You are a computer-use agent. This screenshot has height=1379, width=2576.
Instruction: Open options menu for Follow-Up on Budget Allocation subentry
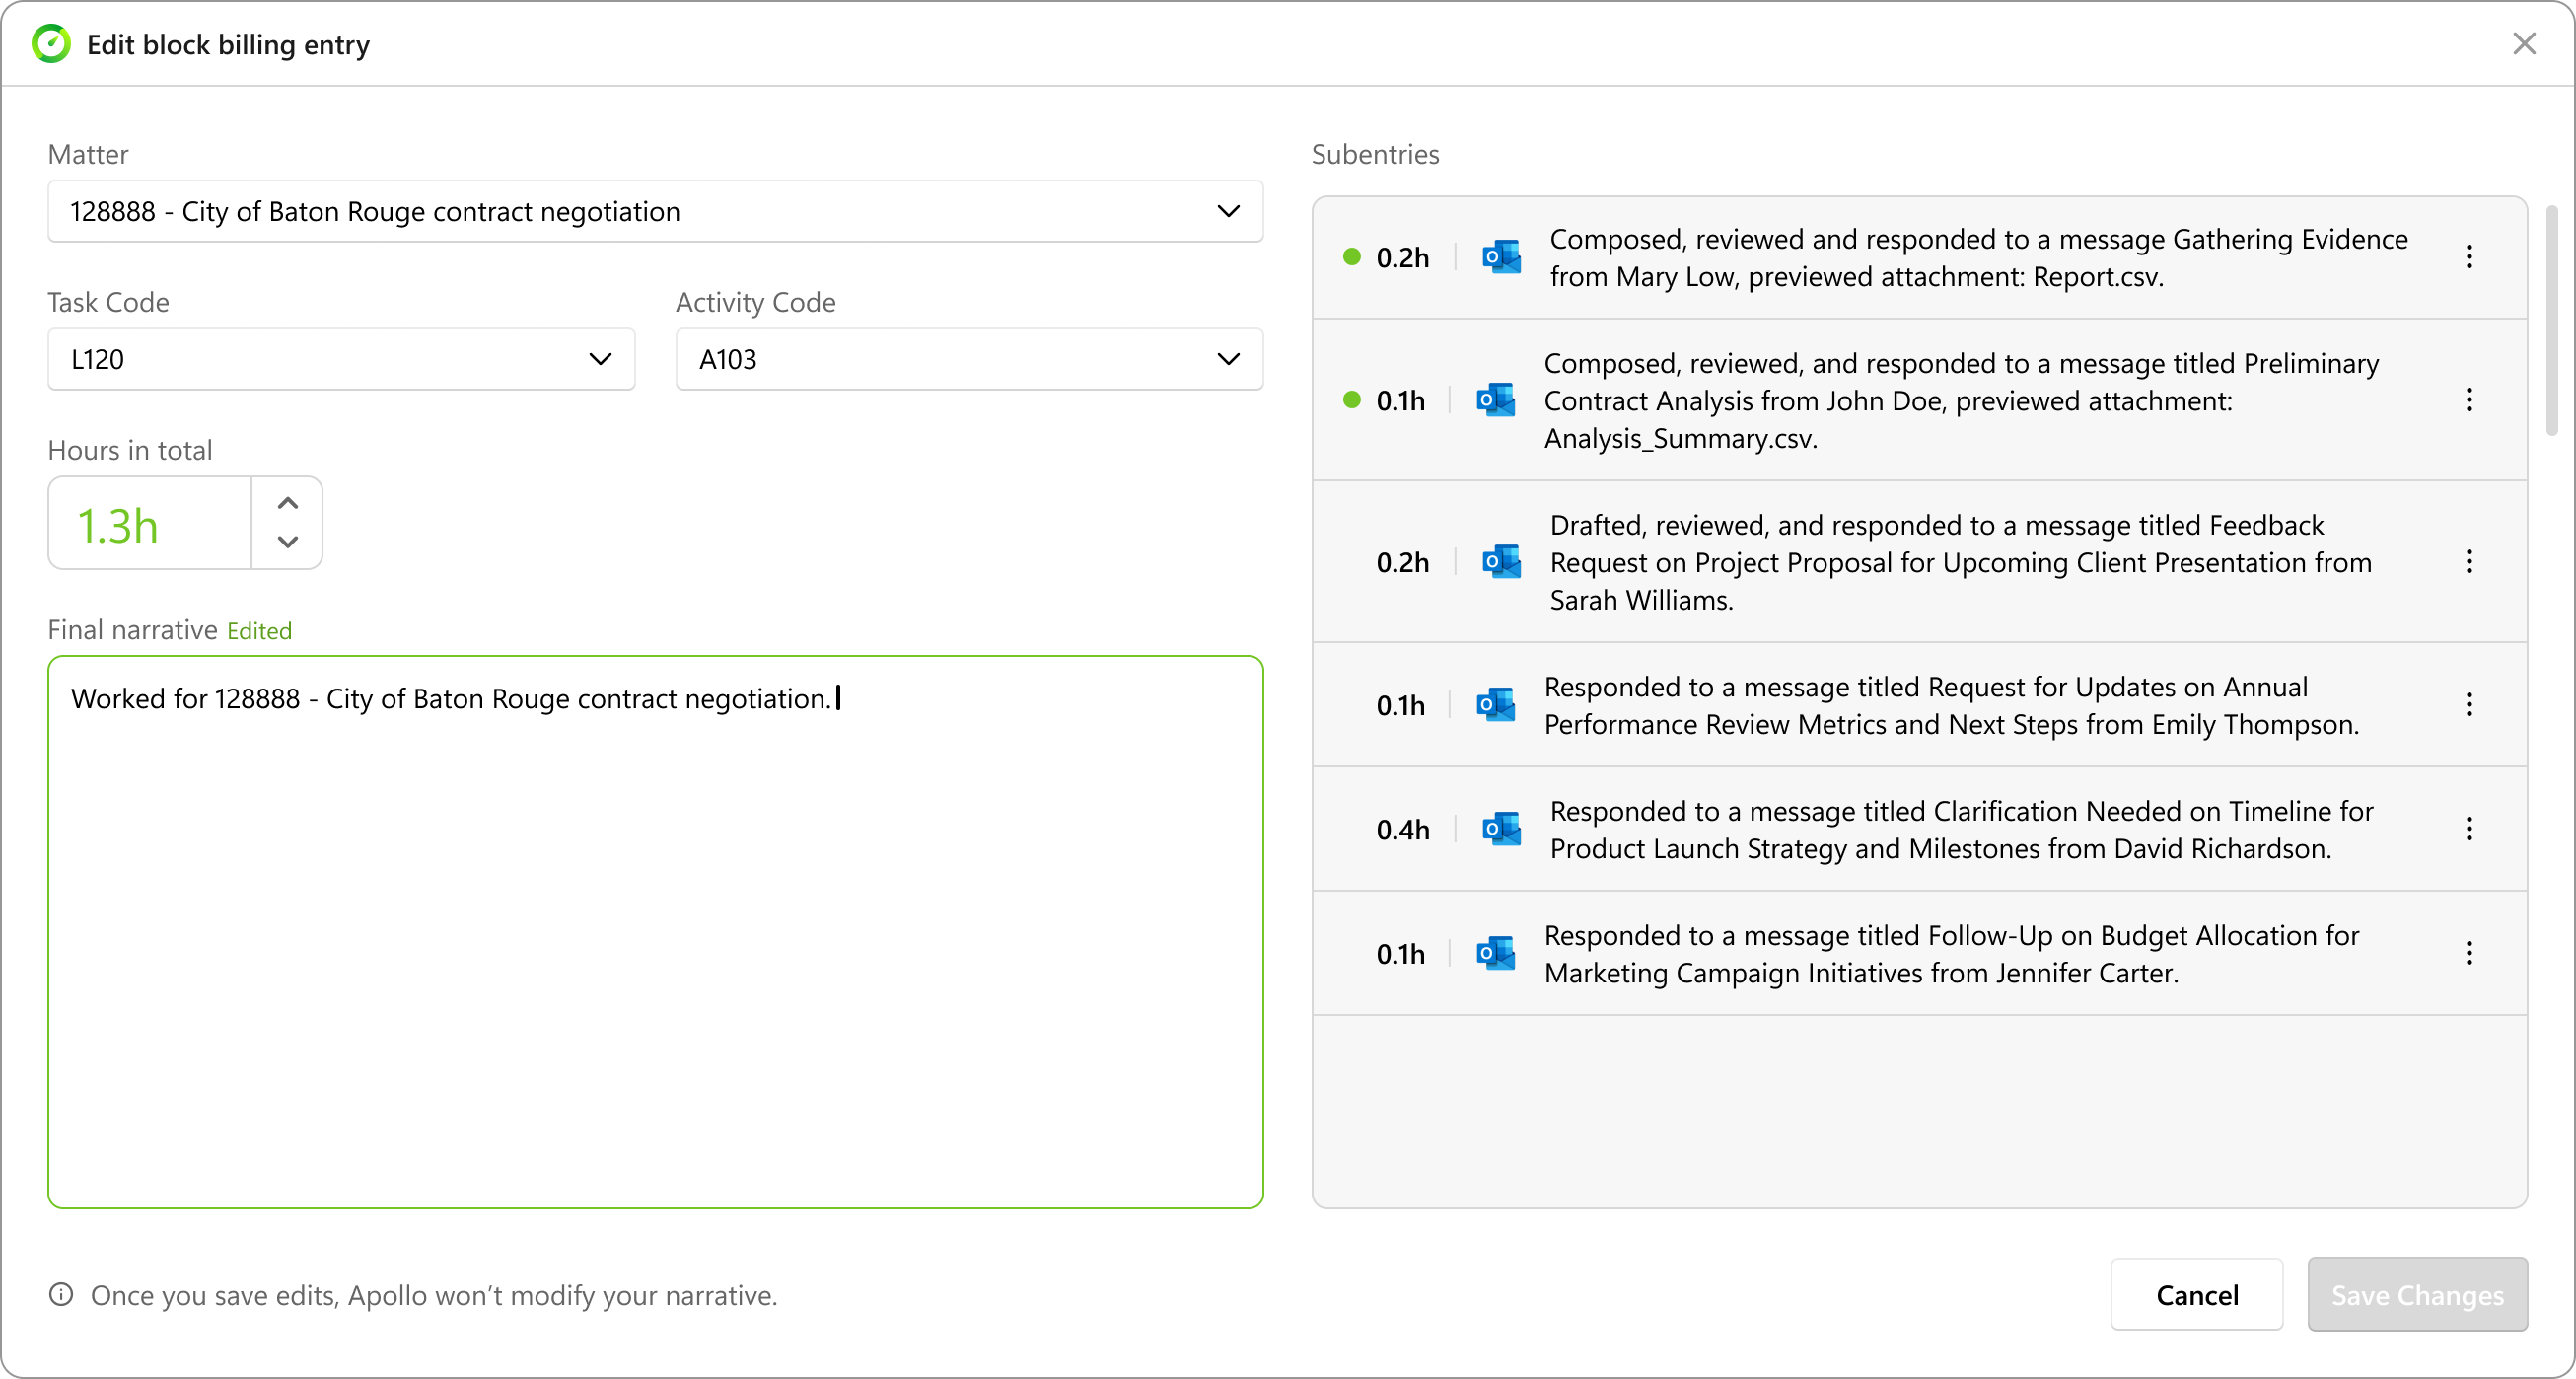[x=2469, y=954]
